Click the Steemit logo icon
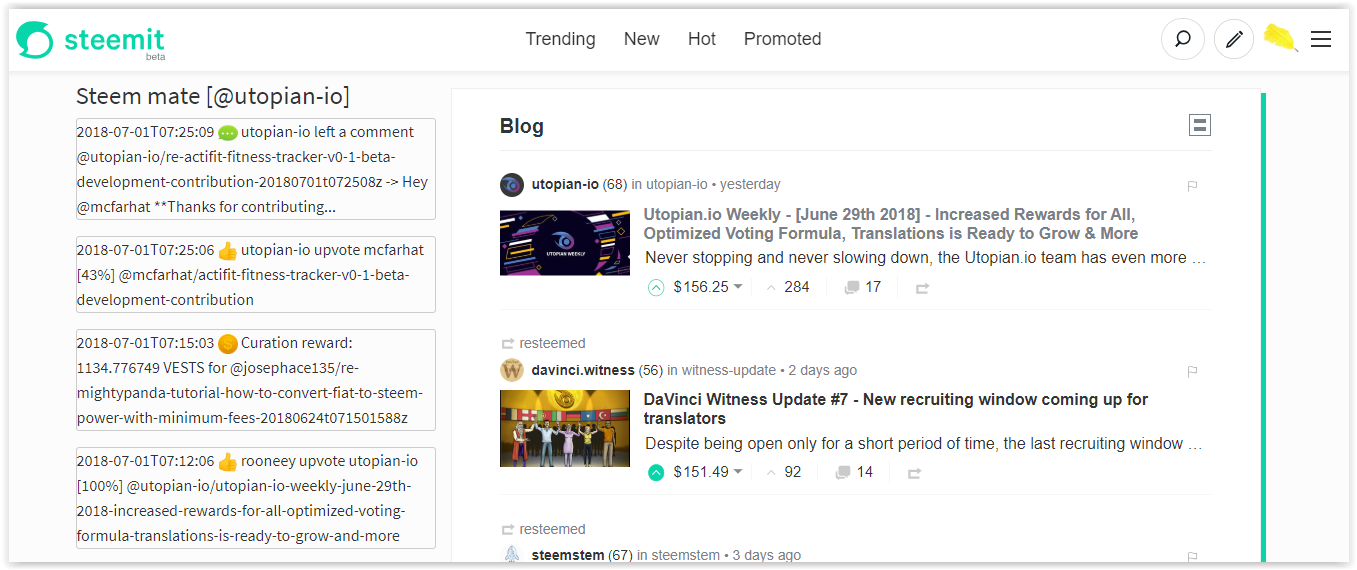 pyautogui.click(x=35, y=40)
